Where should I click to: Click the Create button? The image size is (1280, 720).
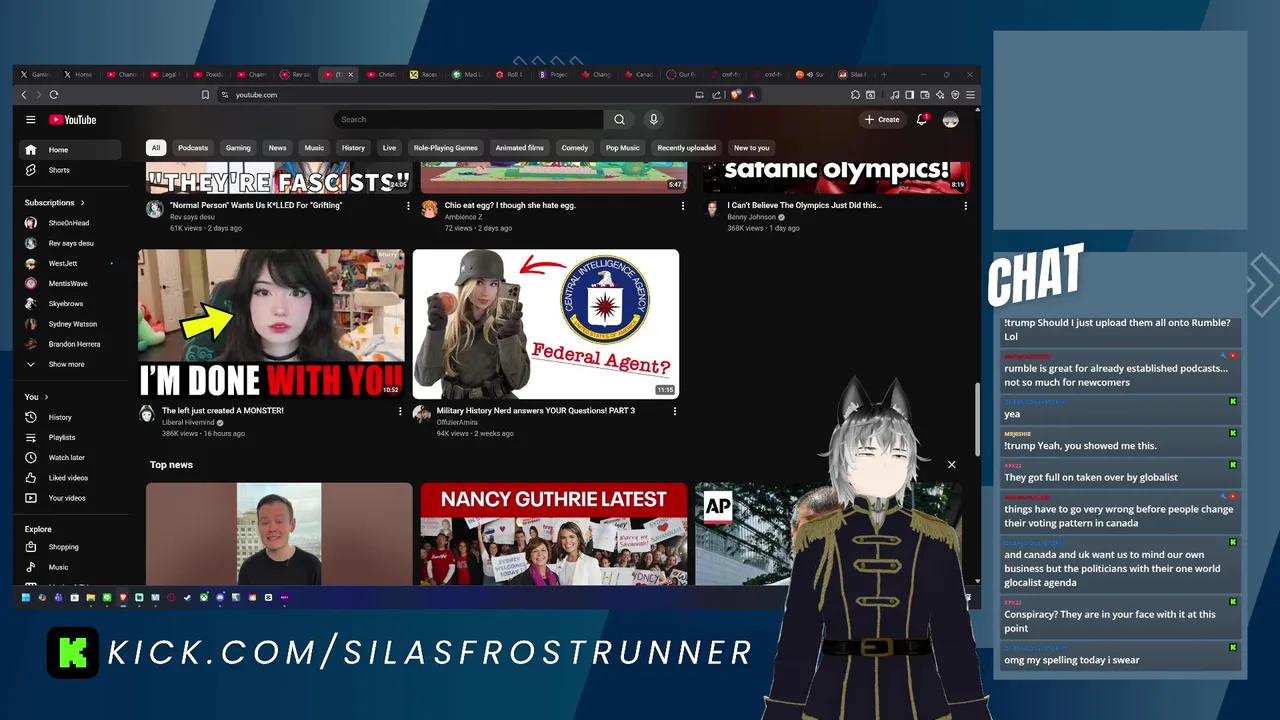pos(882,119)
